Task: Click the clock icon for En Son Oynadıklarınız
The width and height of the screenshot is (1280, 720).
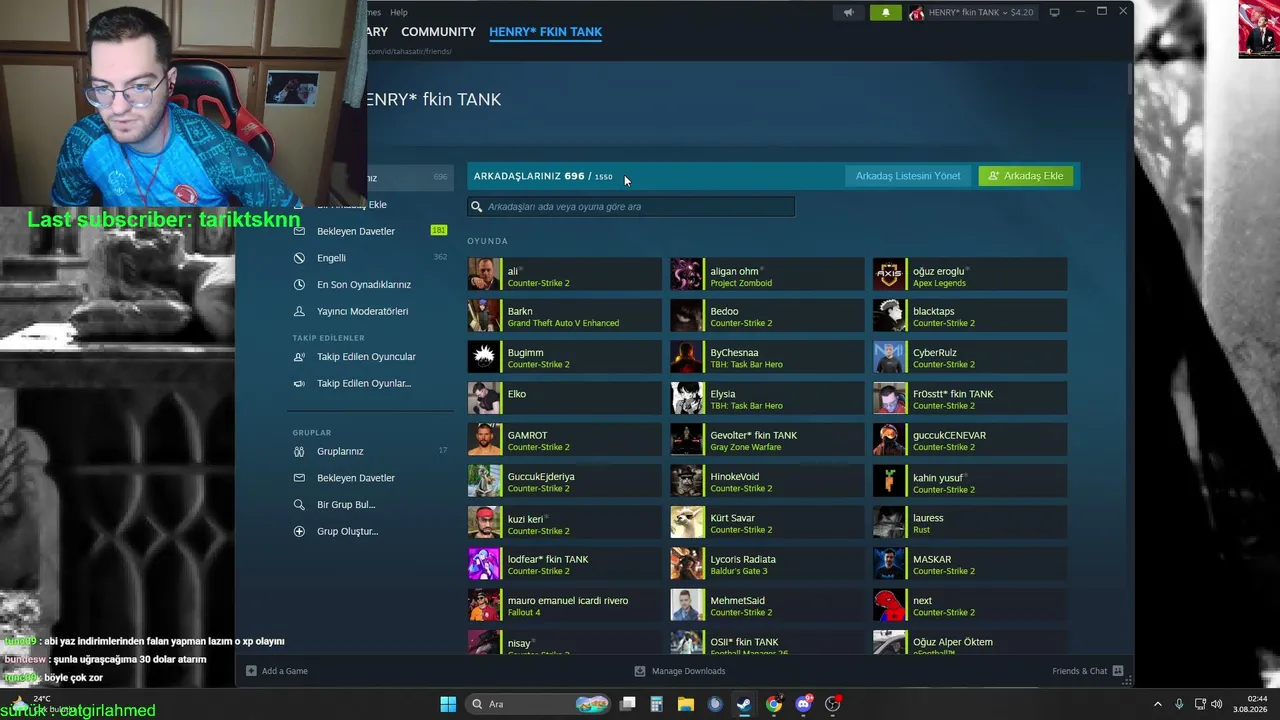Action: coord(299,285)
